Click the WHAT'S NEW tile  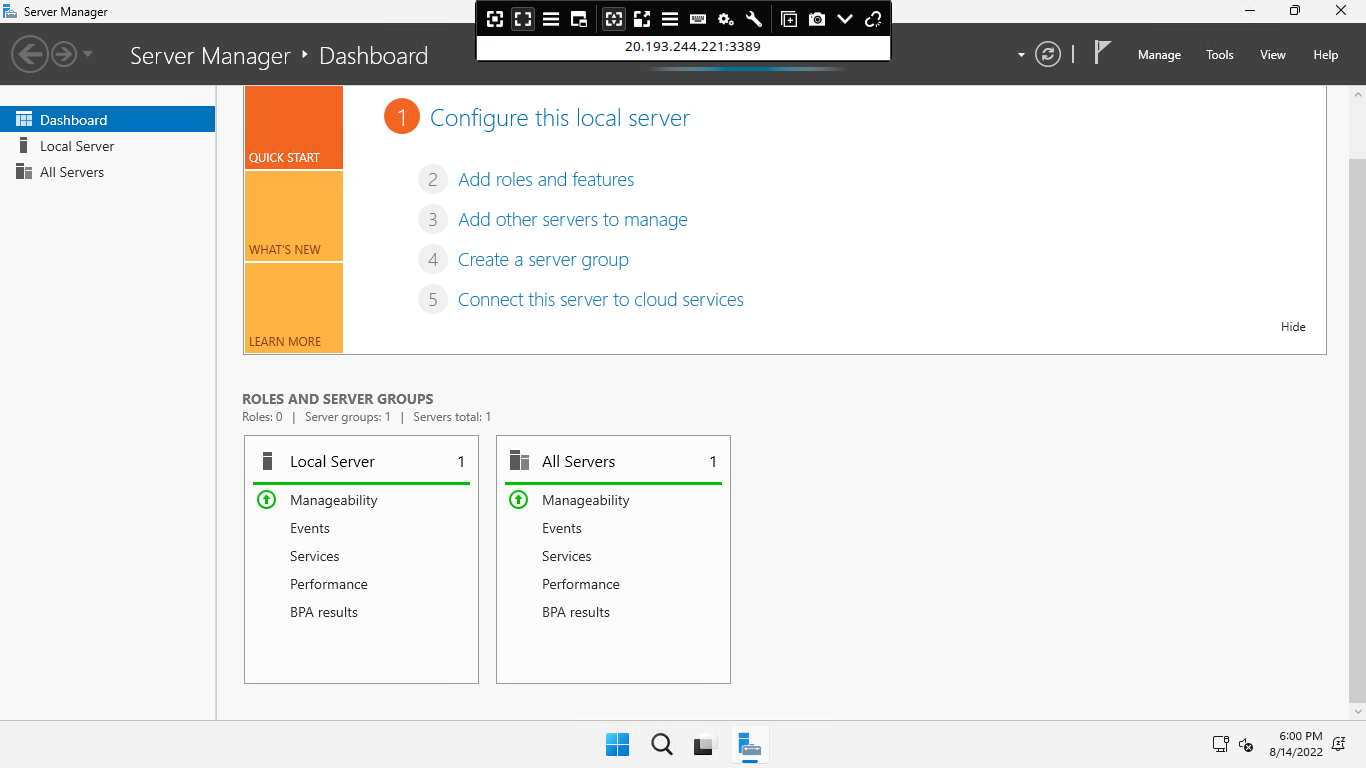tap(293, 216)
